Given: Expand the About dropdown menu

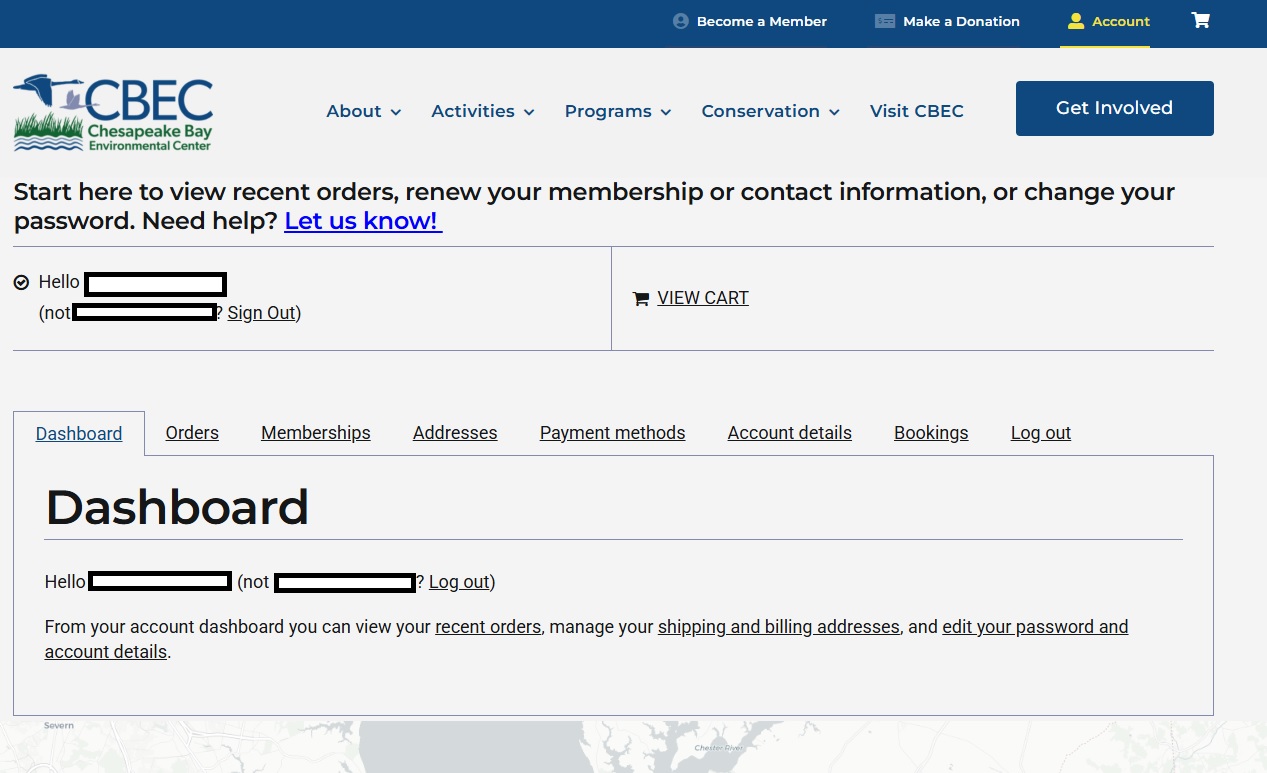Looking at the screenshot, I should coord(364,111).
